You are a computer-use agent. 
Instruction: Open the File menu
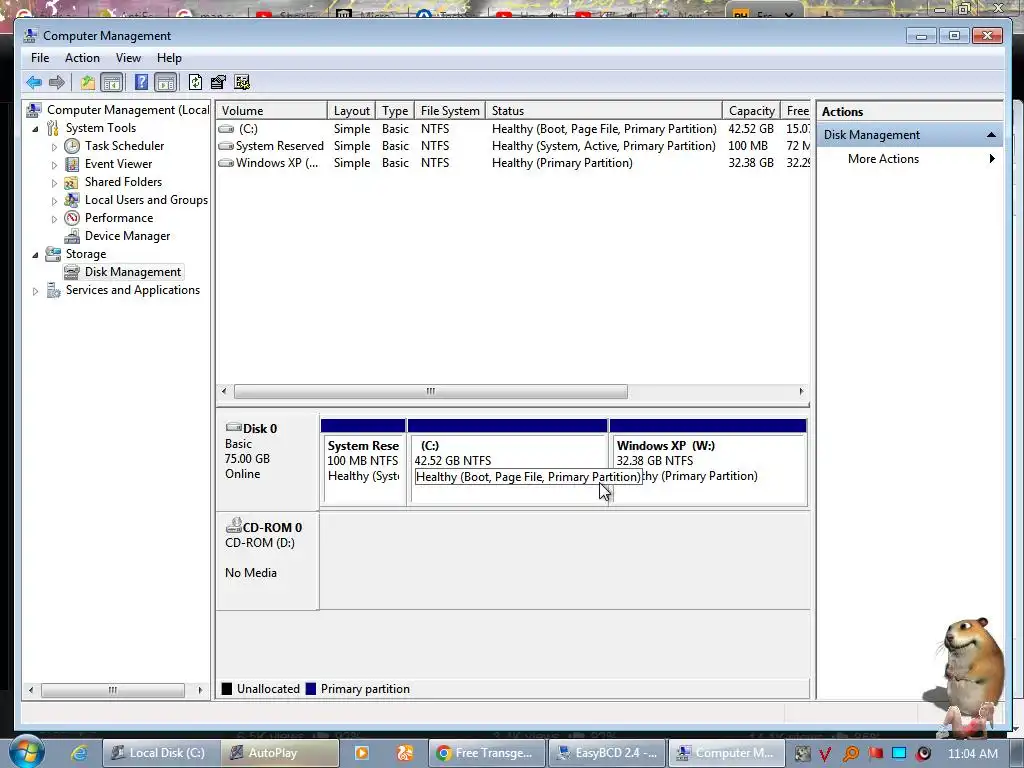40,58
